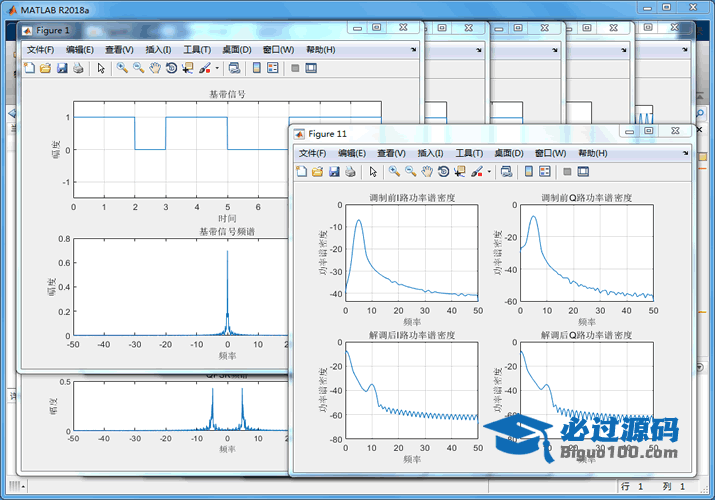715x500 pixels.
Task: Click New Figure icon in Figure 11 toolbar
Action: point(301,172)
